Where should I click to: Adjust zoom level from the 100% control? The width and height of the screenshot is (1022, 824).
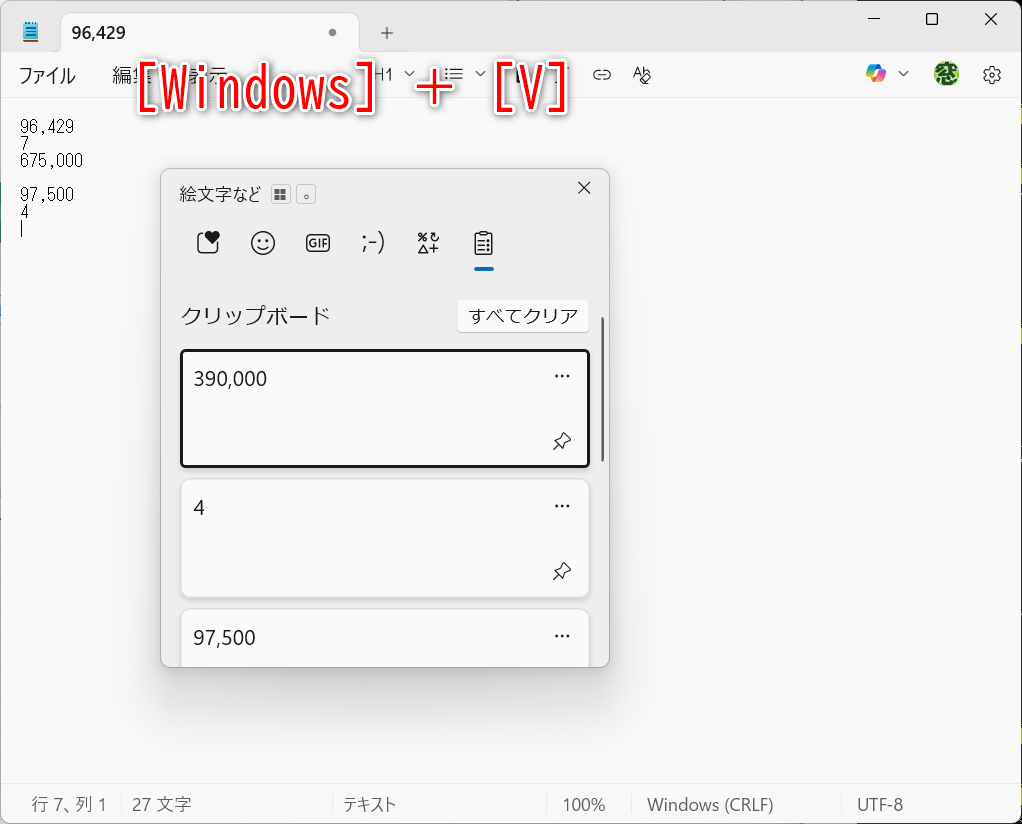585,804
